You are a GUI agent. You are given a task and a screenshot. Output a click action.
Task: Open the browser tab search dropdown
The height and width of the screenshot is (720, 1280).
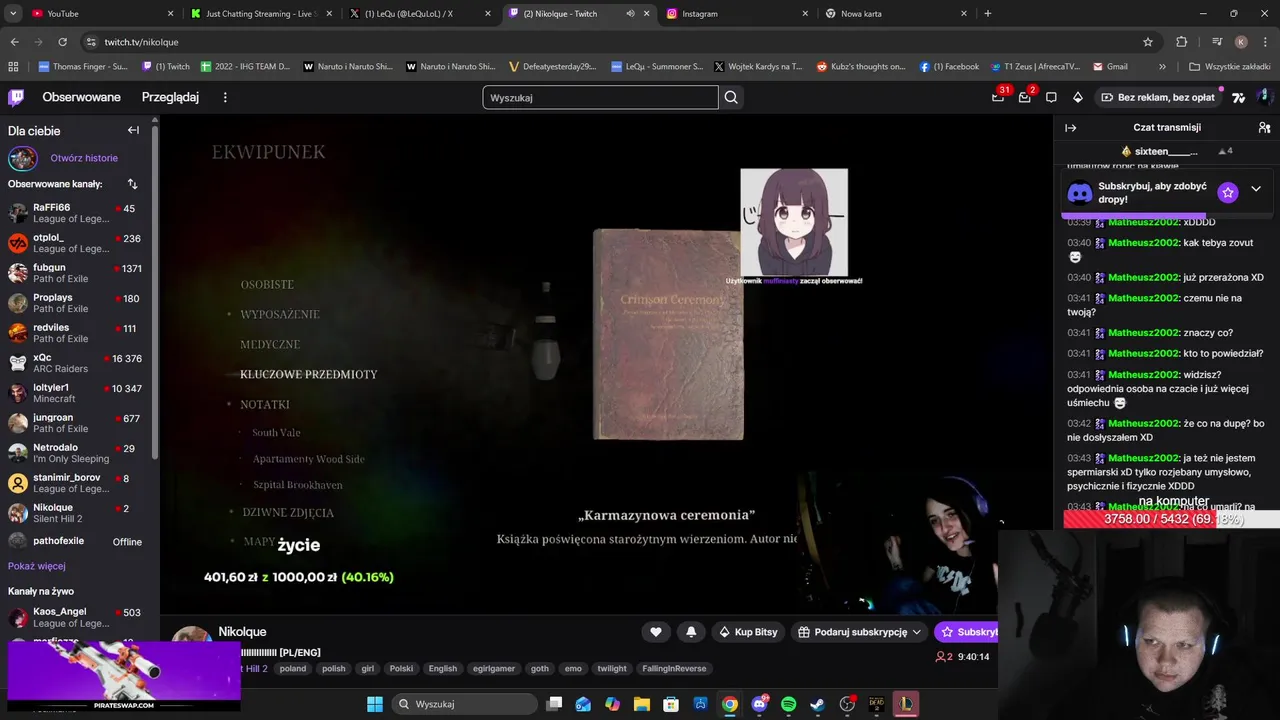[x=13, y=13]
